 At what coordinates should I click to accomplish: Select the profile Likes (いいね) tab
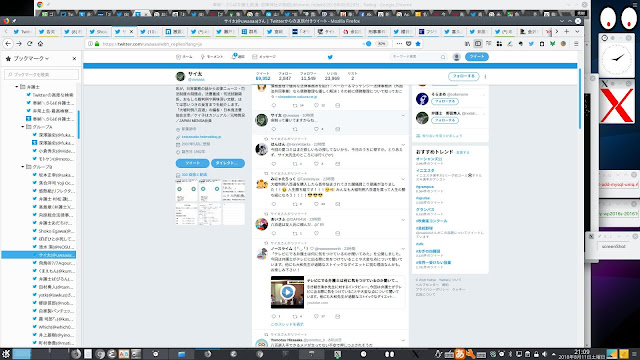332,76
